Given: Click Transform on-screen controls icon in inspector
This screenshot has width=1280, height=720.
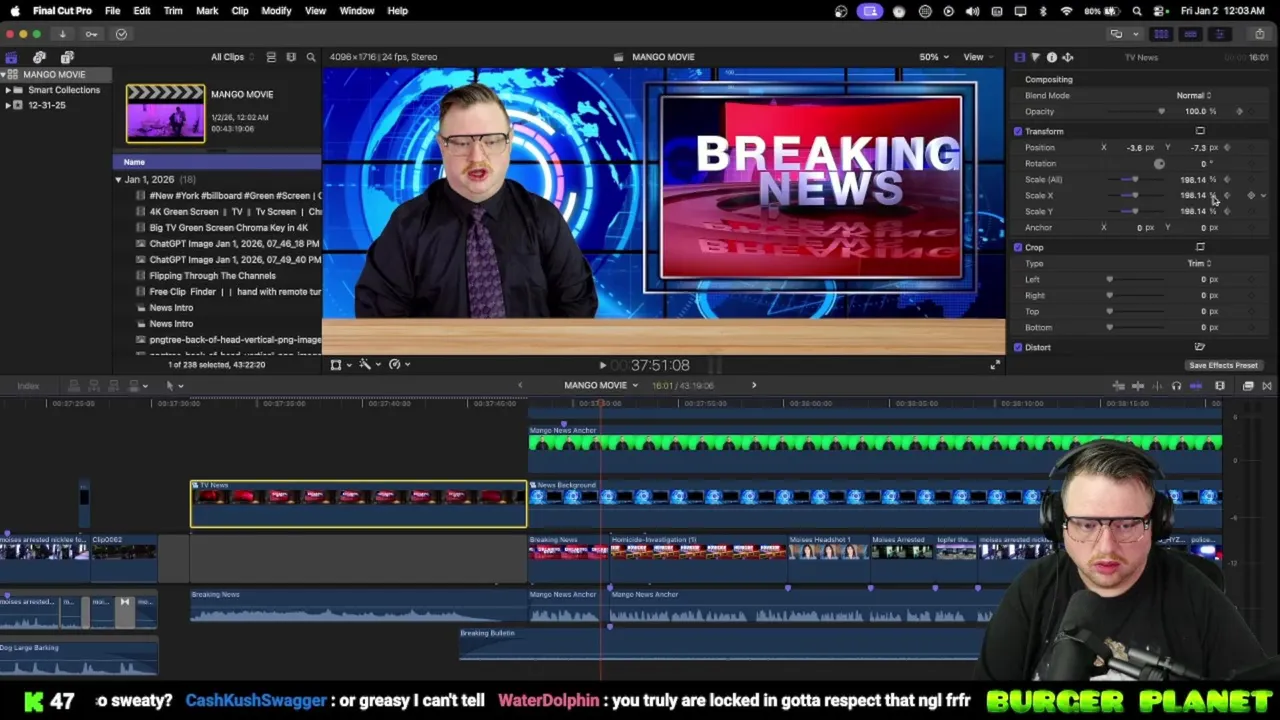Looking at the screenshot, I should point(1200,131).
